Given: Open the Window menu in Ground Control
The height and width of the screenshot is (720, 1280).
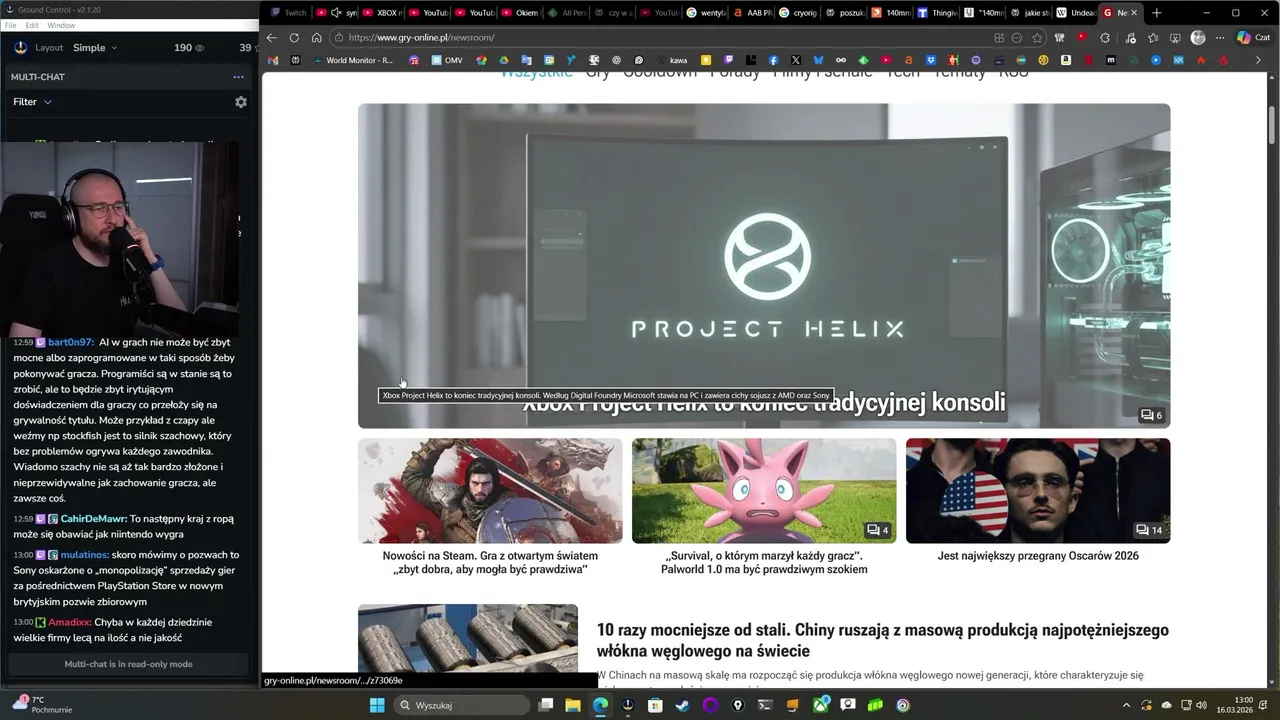Looking at the screenshot, I should [x=61, y=25].
